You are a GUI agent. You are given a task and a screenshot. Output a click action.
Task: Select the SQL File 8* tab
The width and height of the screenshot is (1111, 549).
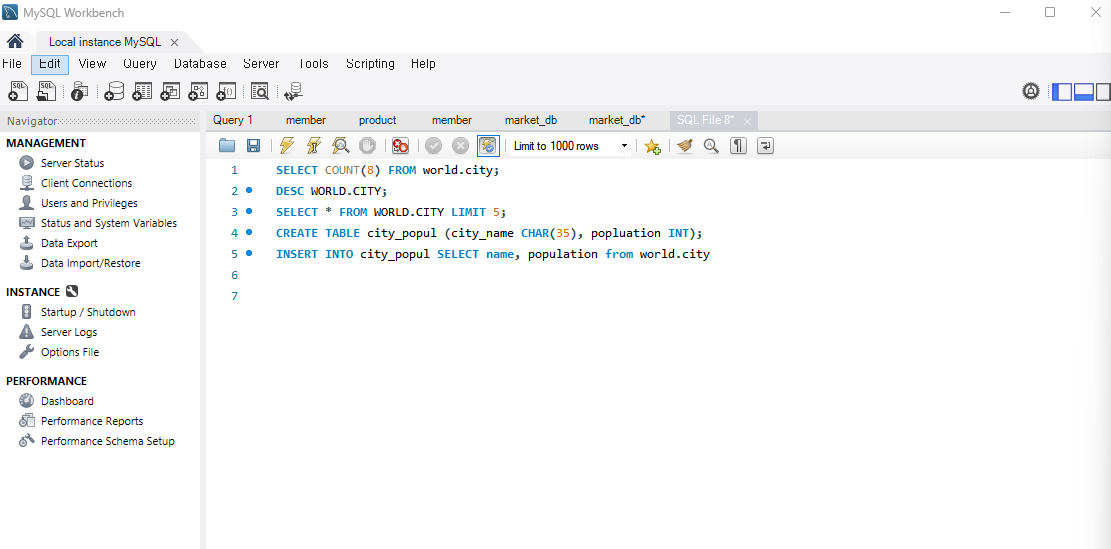click(705, 120)
